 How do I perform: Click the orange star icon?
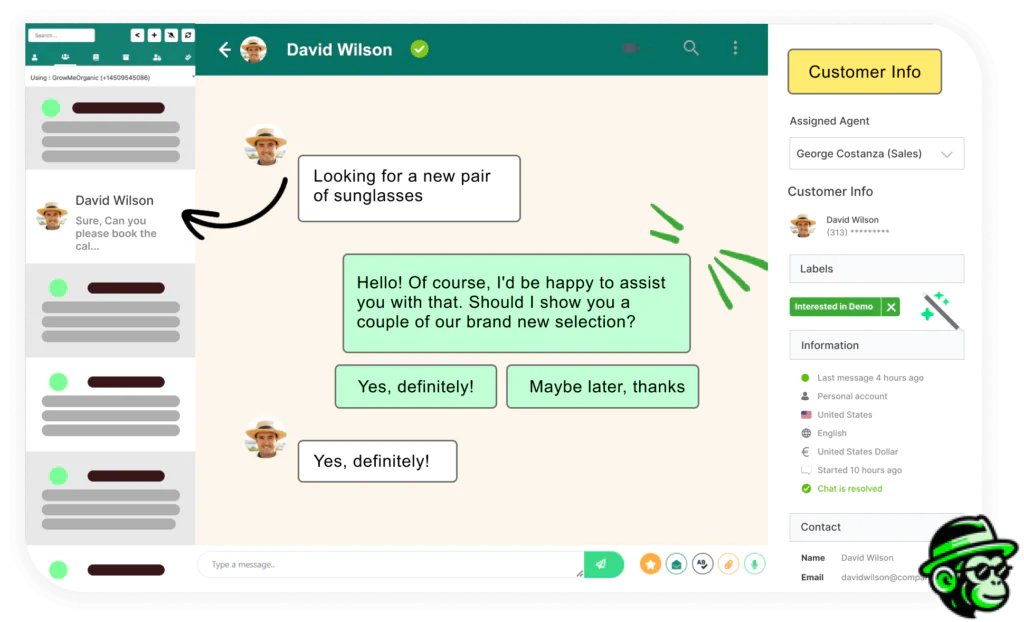[650, 564]
